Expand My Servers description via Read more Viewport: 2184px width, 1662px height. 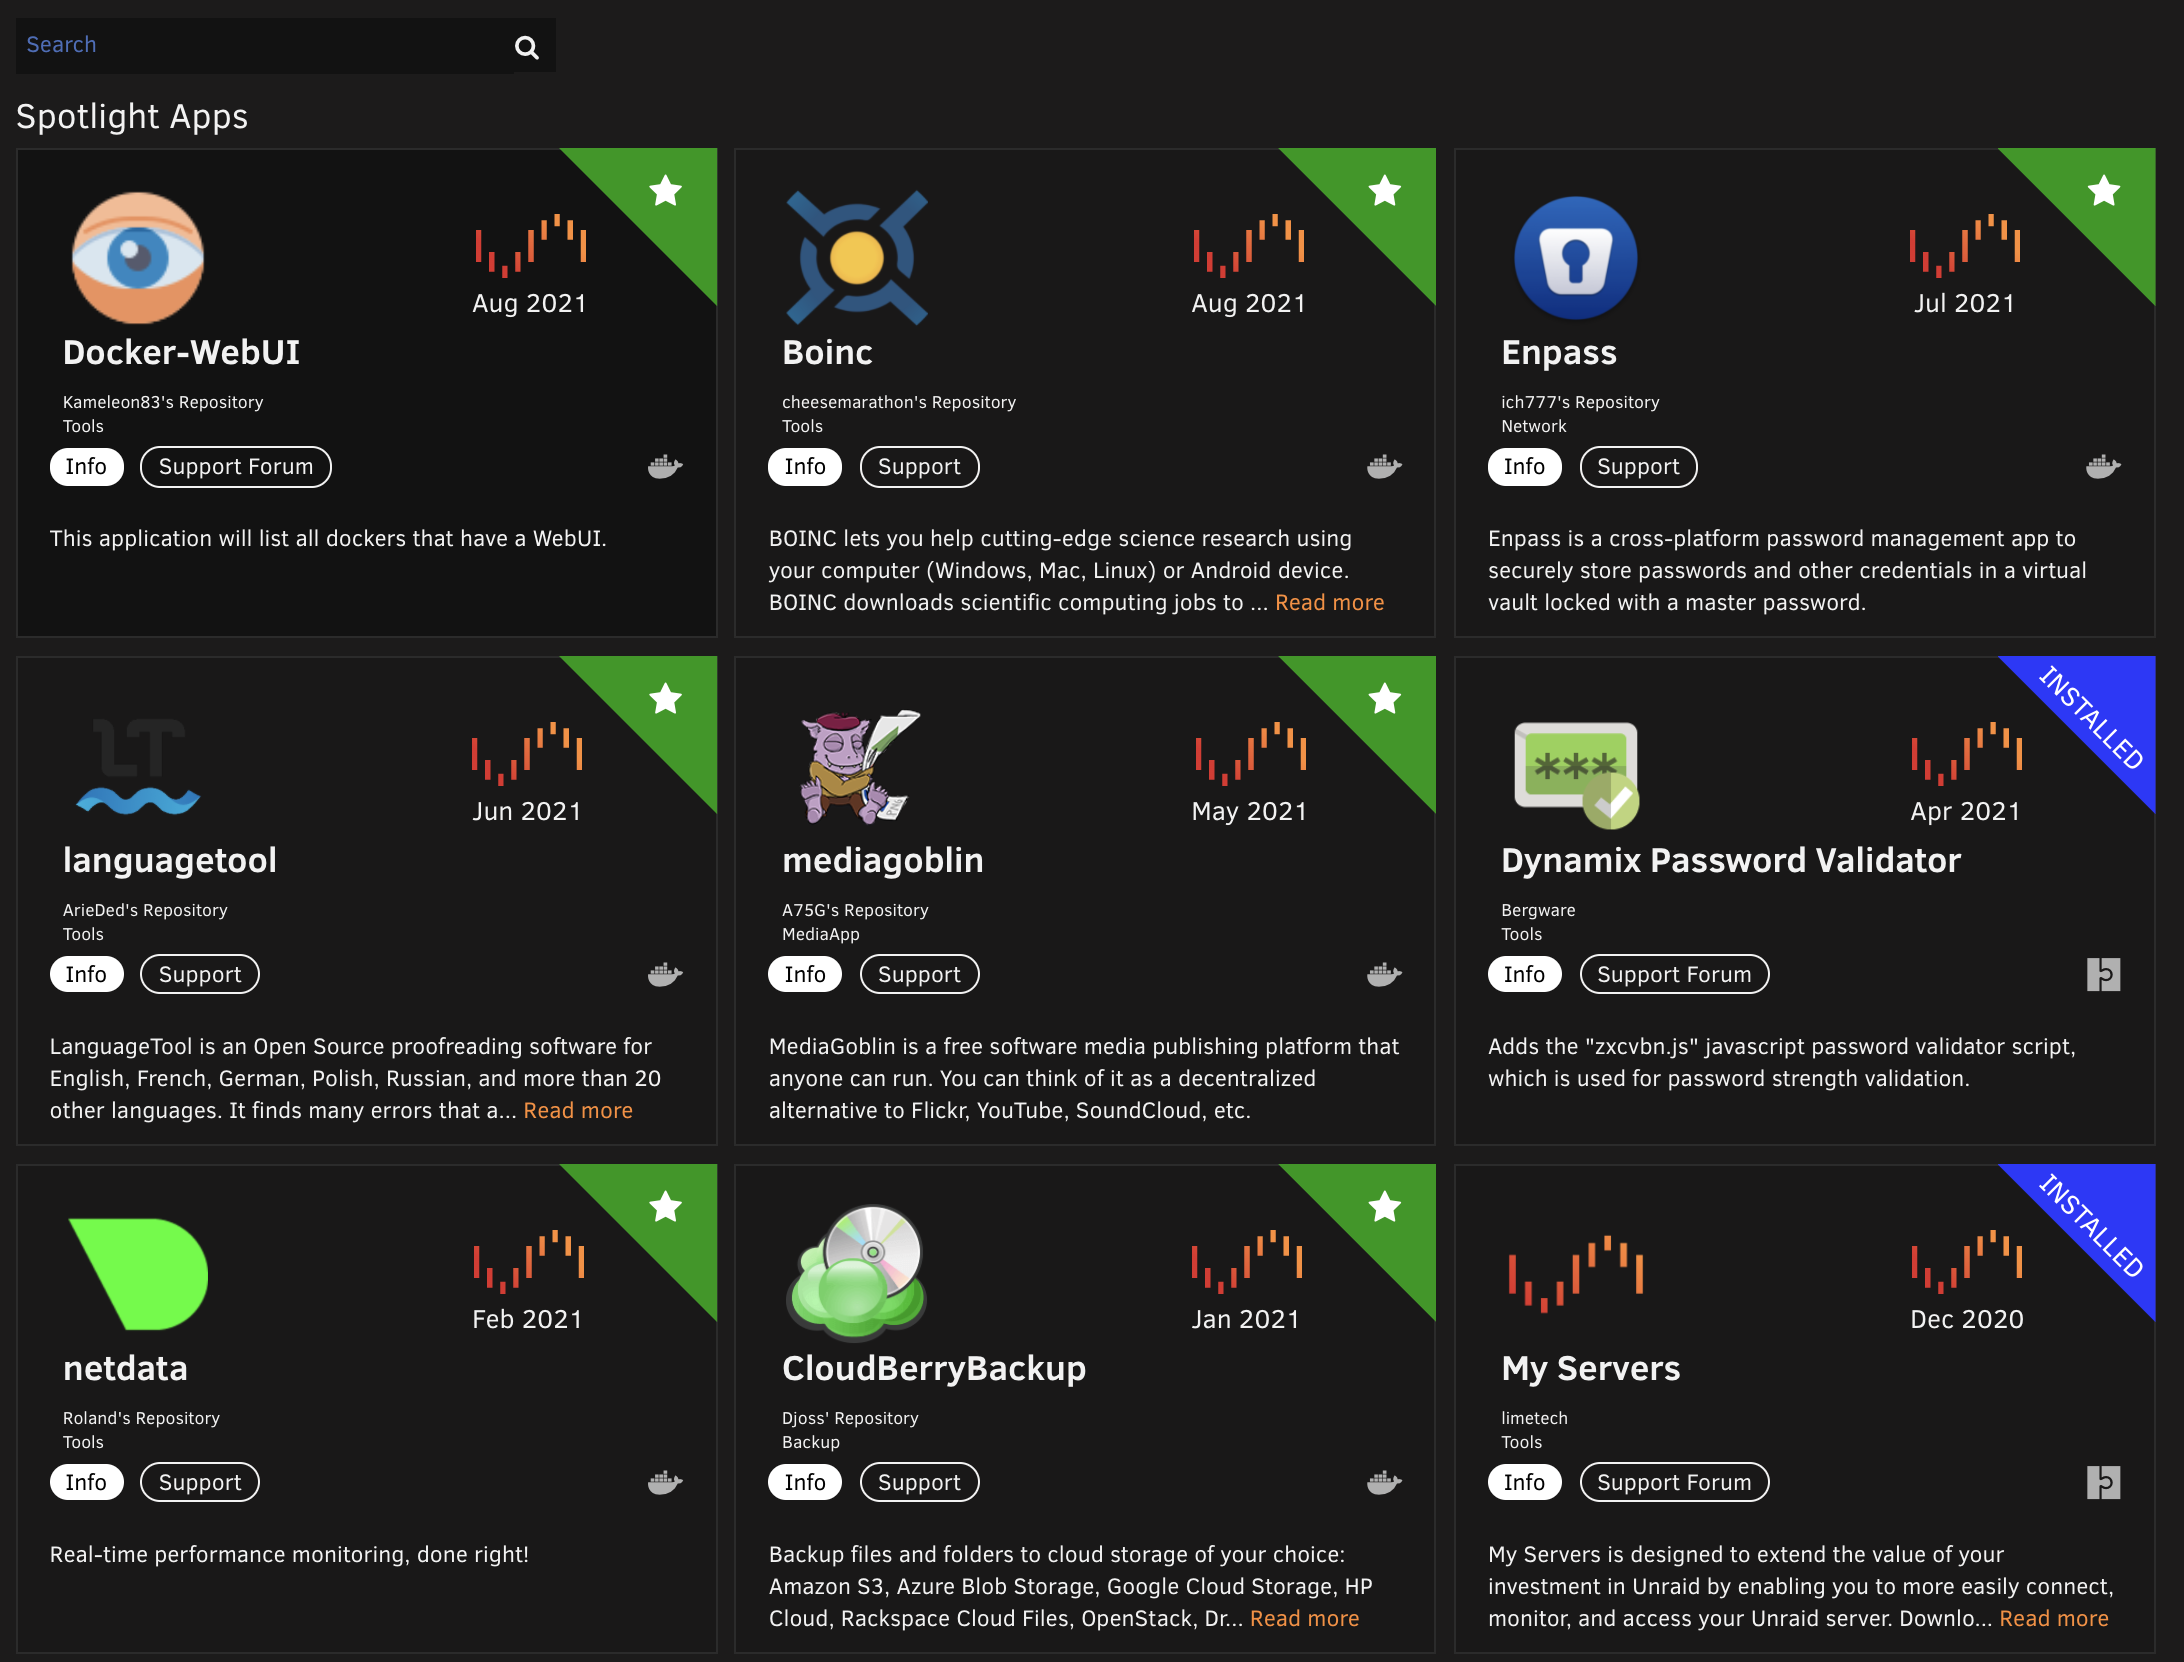2053,1618
